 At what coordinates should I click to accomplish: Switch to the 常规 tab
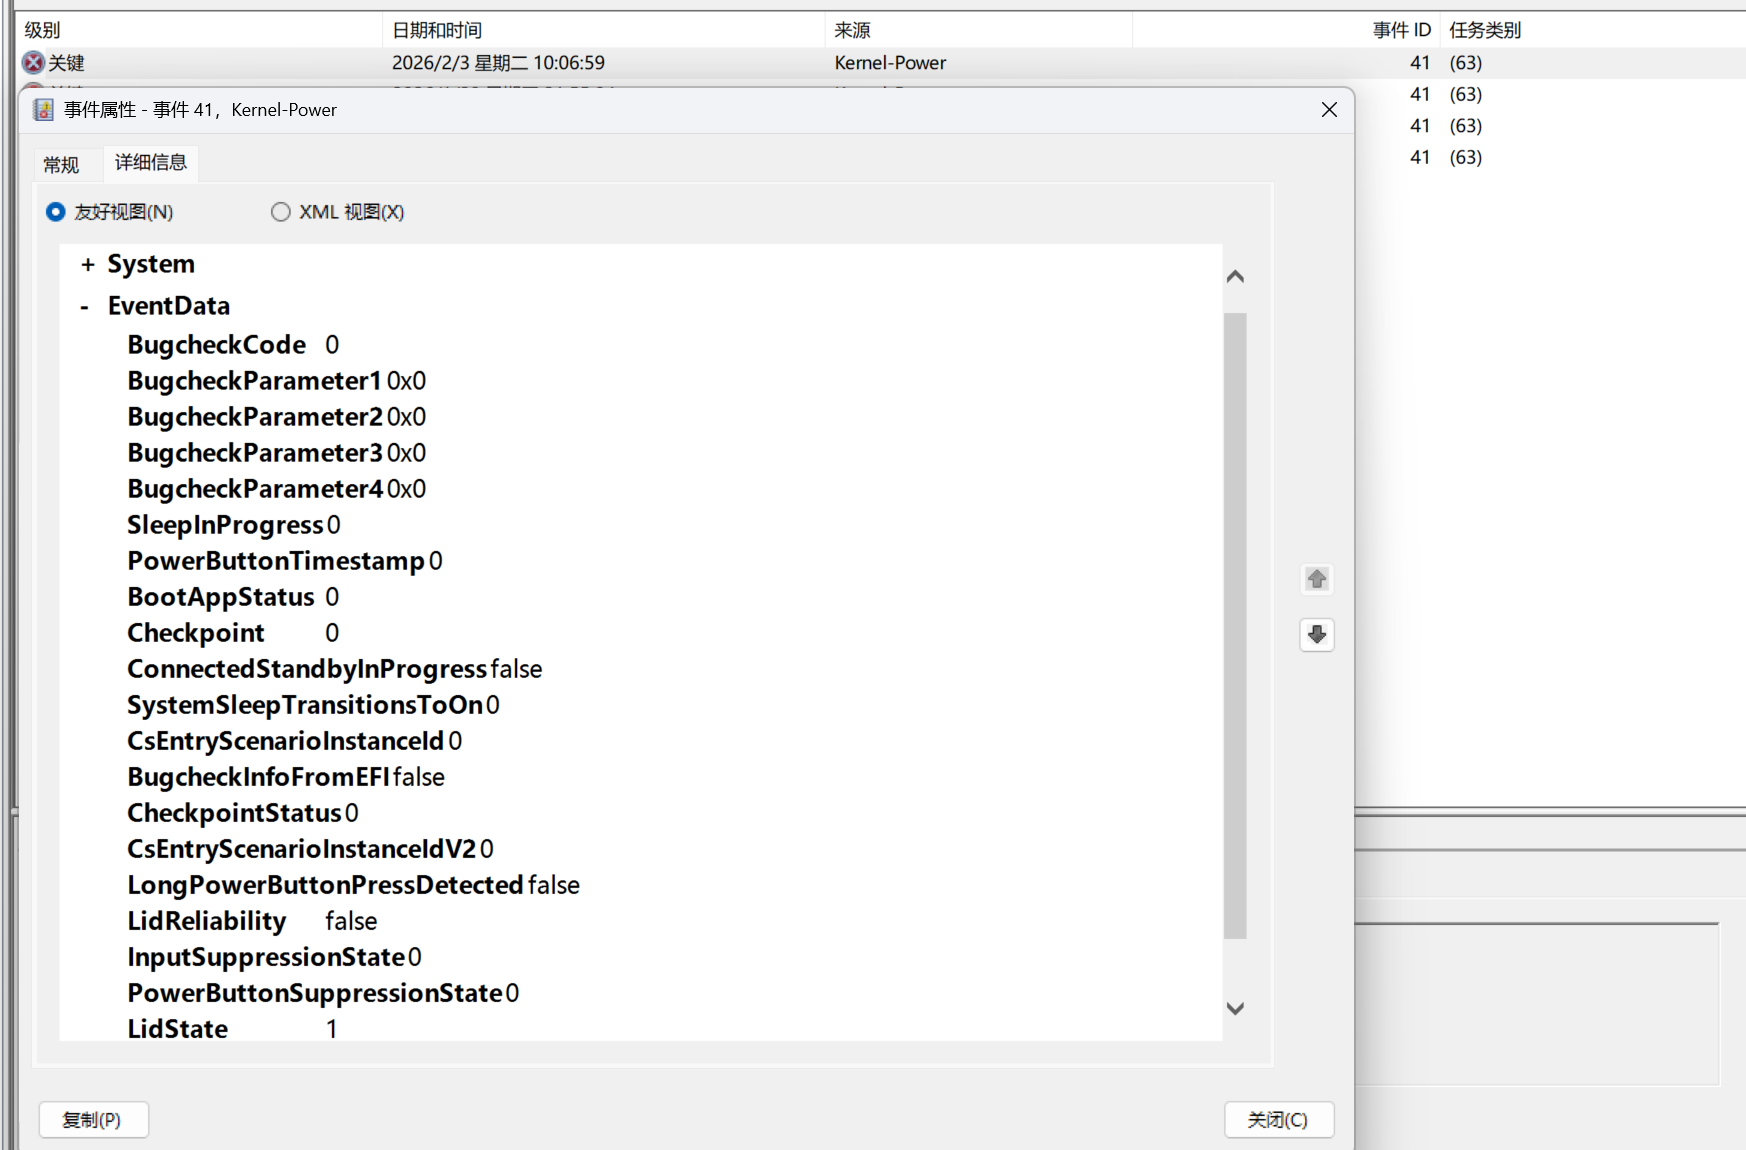pyautogui.click(x=61, y=165)
